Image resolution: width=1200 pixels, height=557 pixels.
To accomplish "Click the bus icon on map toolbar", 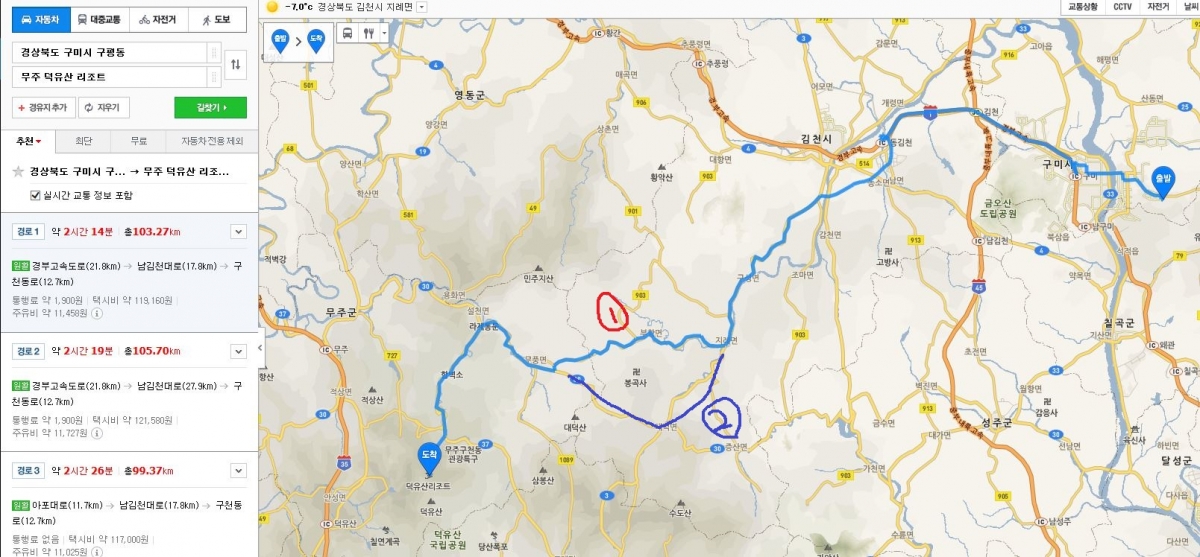I will 347,33.
